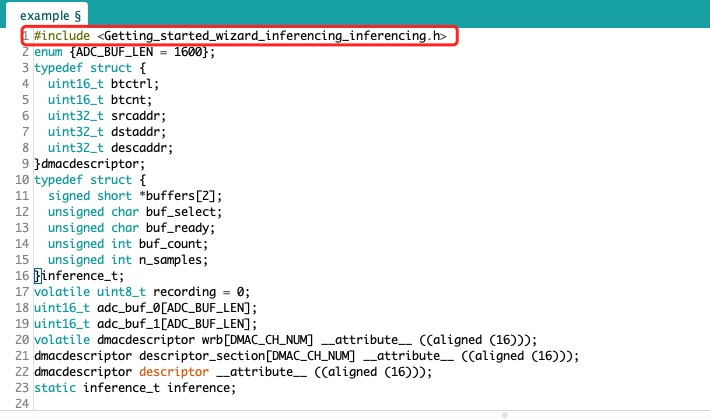This screenshot has height=419, width=710.
Task: Click signed short *buffers[2] line
Action: pyautogui.click(x=135, y=196)
